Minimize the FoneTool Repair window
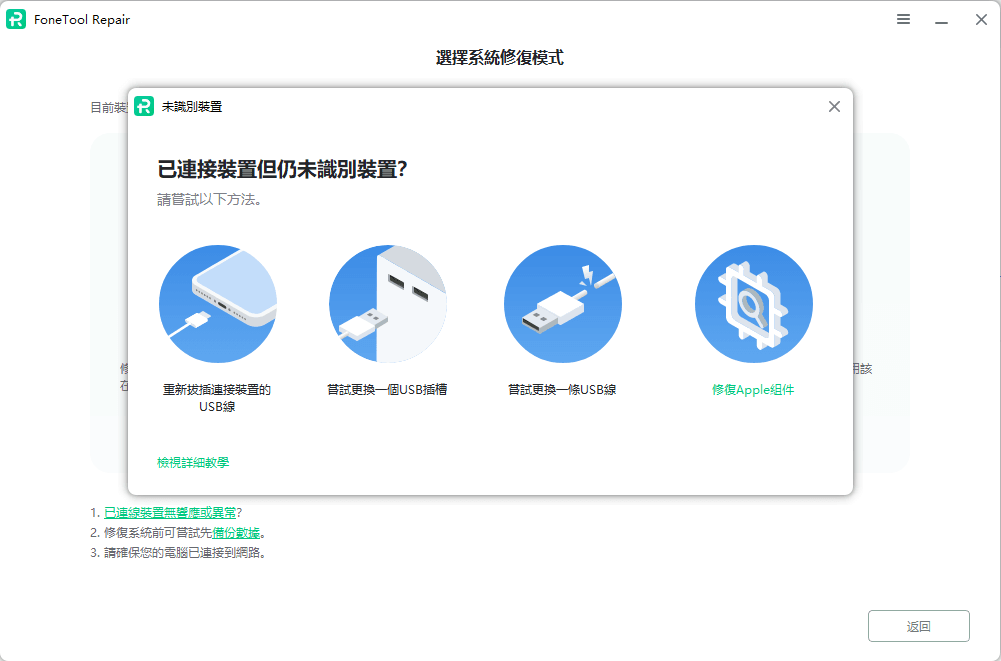Screen dimensions: 1001x661 pos(941,20)
